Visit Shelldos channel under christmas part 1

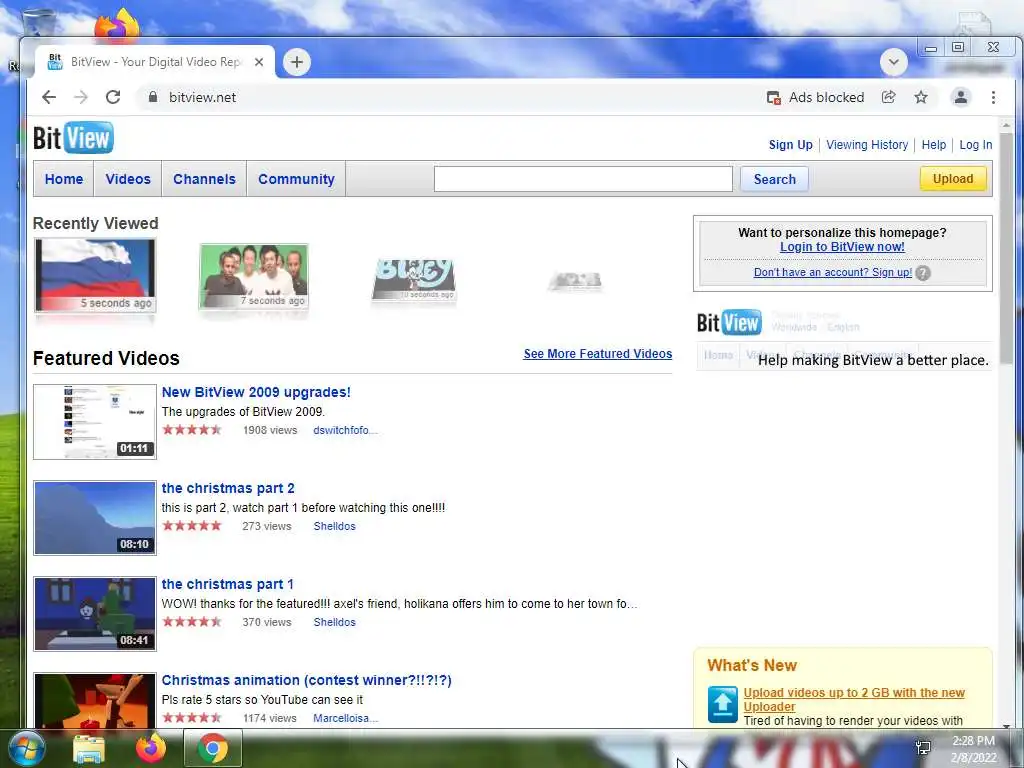point(334,622)
